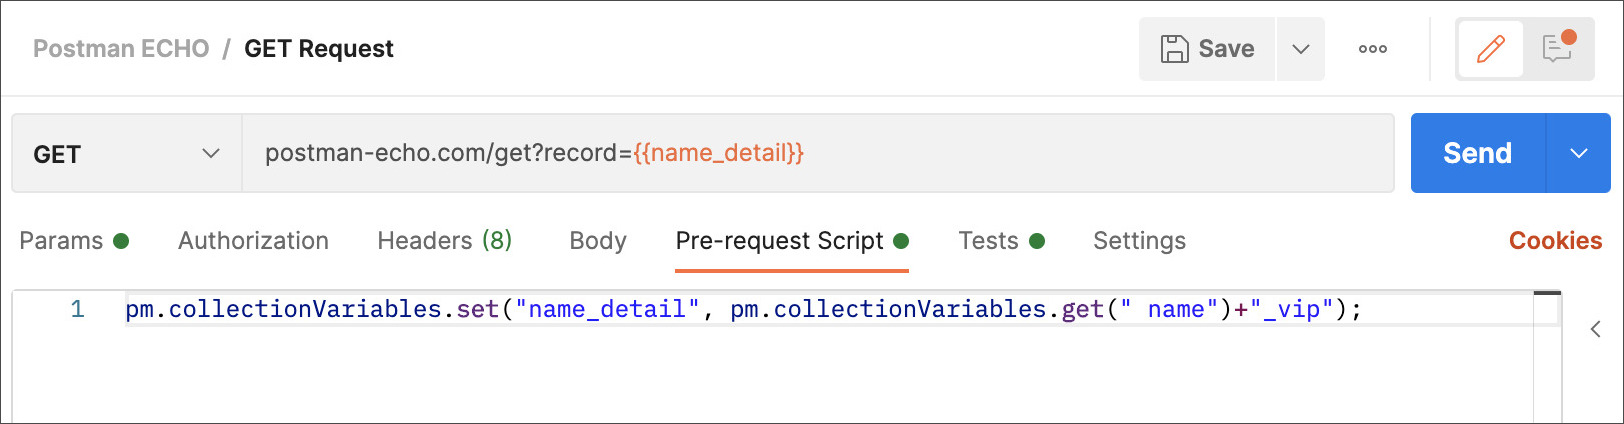This screenshot has height=424, width=1624.
Task: Collapse the right sidebar chevron arrow
Action: pyautogui.click(x=1595, y=329)
